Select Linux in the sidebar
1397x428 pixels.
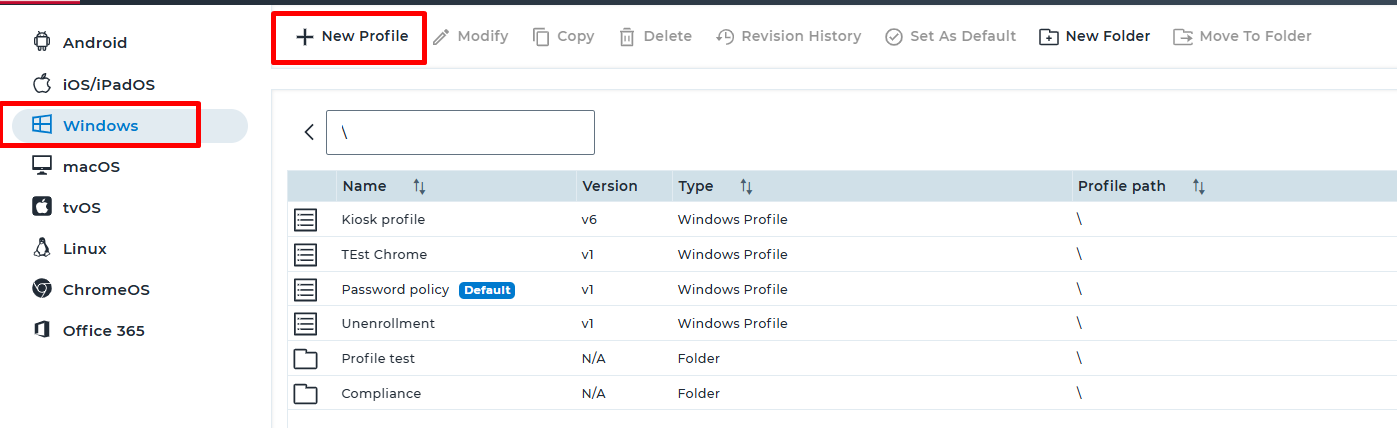84,249
